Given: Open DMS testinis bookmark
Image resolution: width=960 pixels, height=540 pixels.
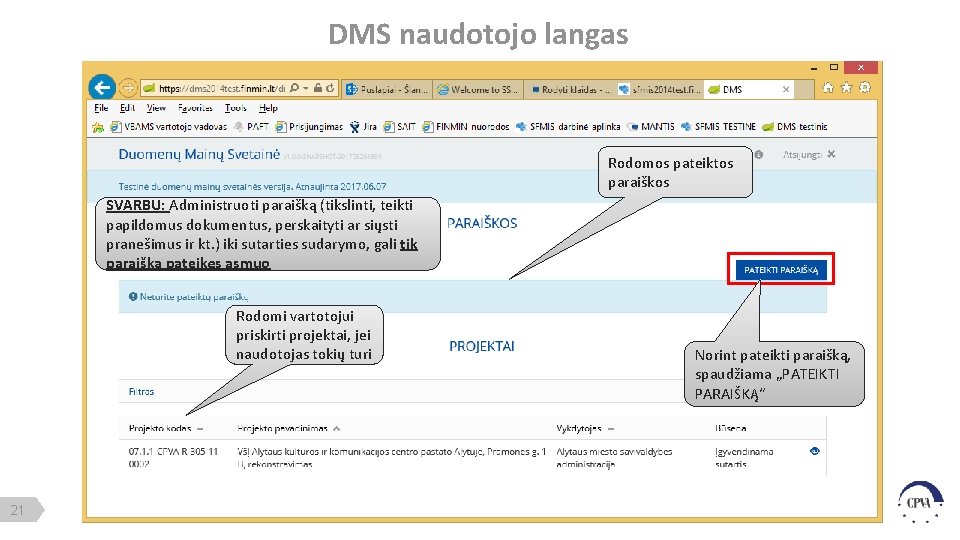Looking at the screenshot, I should click(795, 127).
